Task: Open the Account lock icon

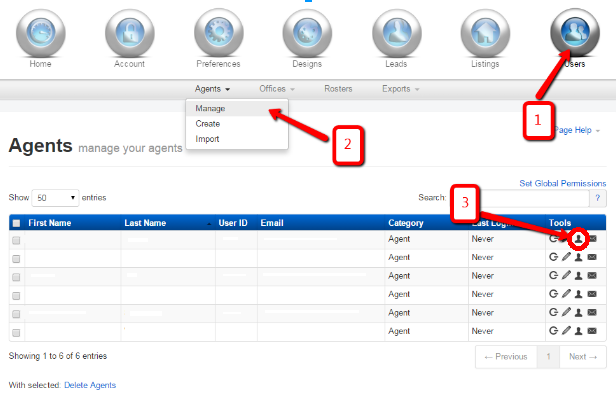Action: 130,33
